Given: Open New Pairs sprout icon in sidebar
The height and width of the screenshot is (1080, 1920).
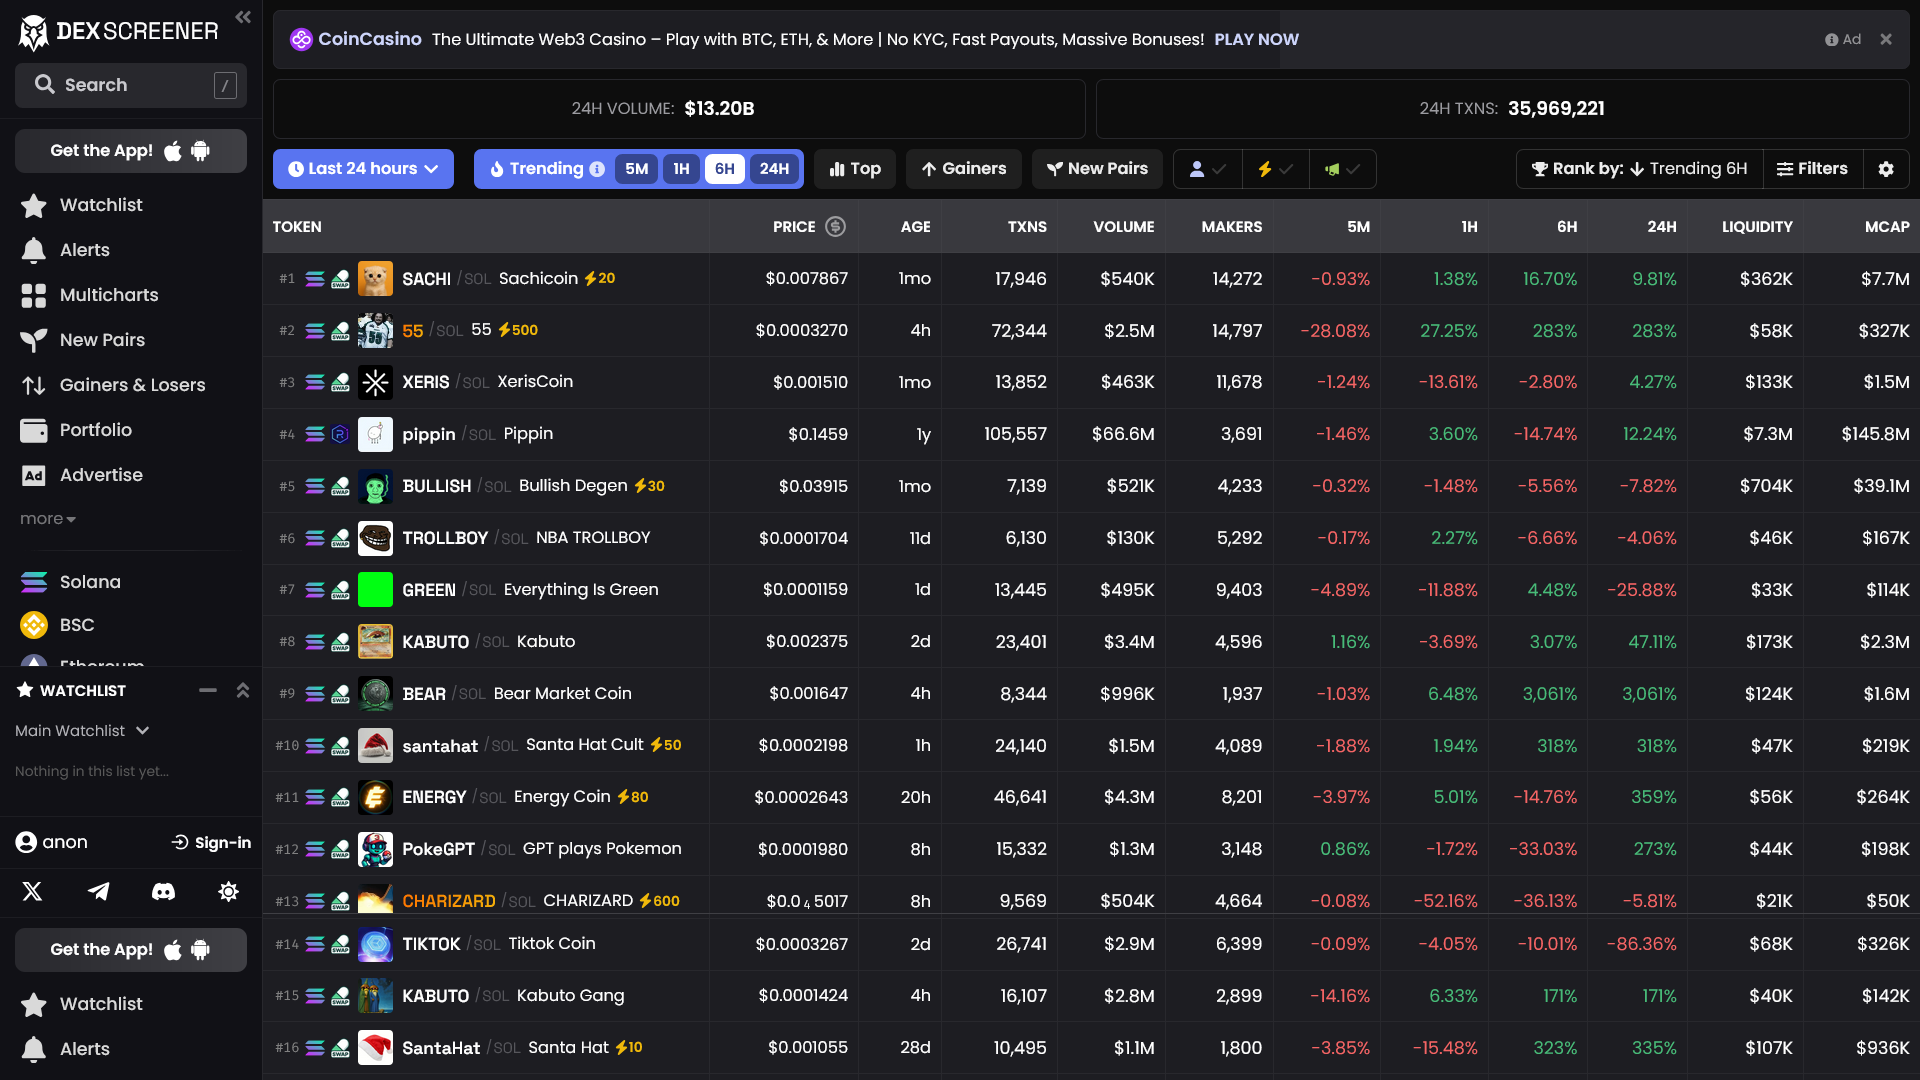Looking at the screenshot, I should (x=34, y=340).
